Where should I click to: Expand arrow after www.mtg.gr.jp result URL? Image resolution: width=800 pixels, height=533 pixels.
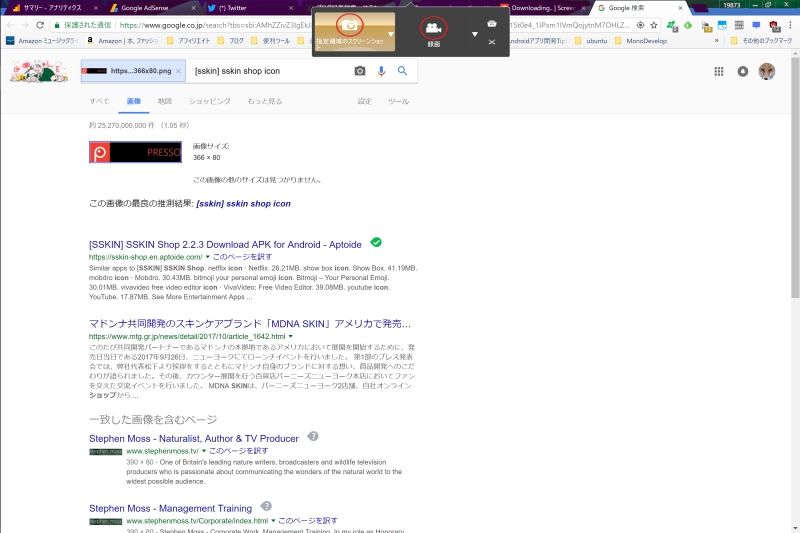pos(290,336)
